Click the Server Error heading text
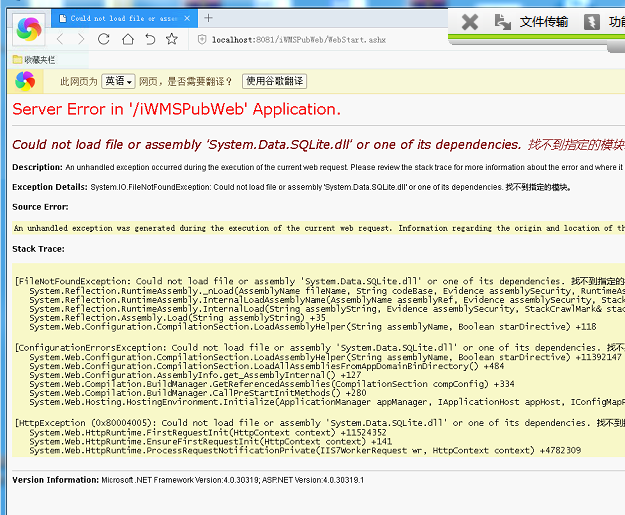 176,109
